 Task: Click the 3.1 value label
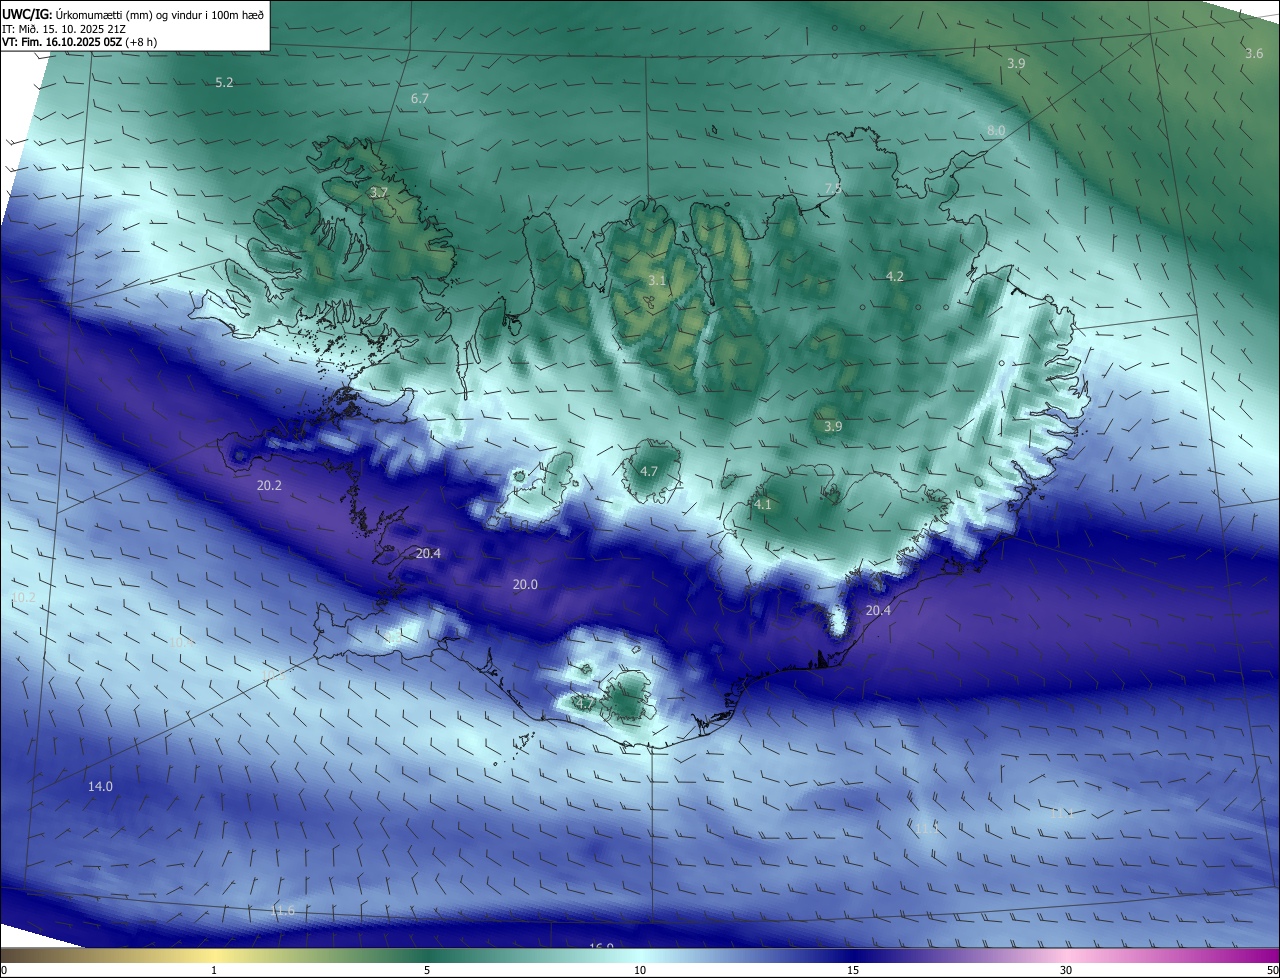coord(656,281)
